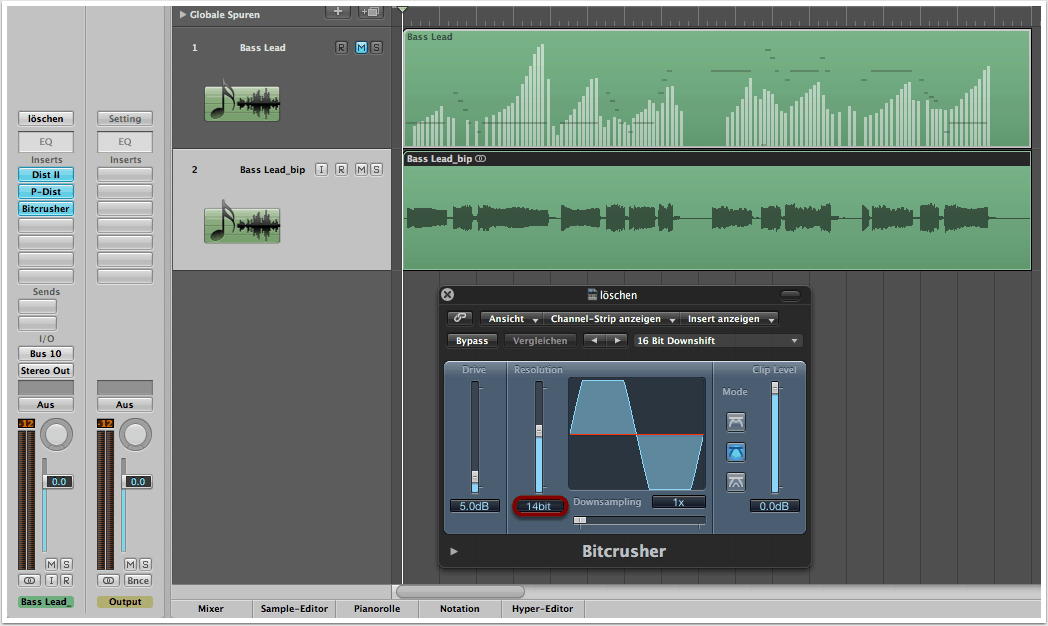The height and width of the screenshot is (626, 1048).
Task: Click the add track plus icon
Action: pos(338,11)
